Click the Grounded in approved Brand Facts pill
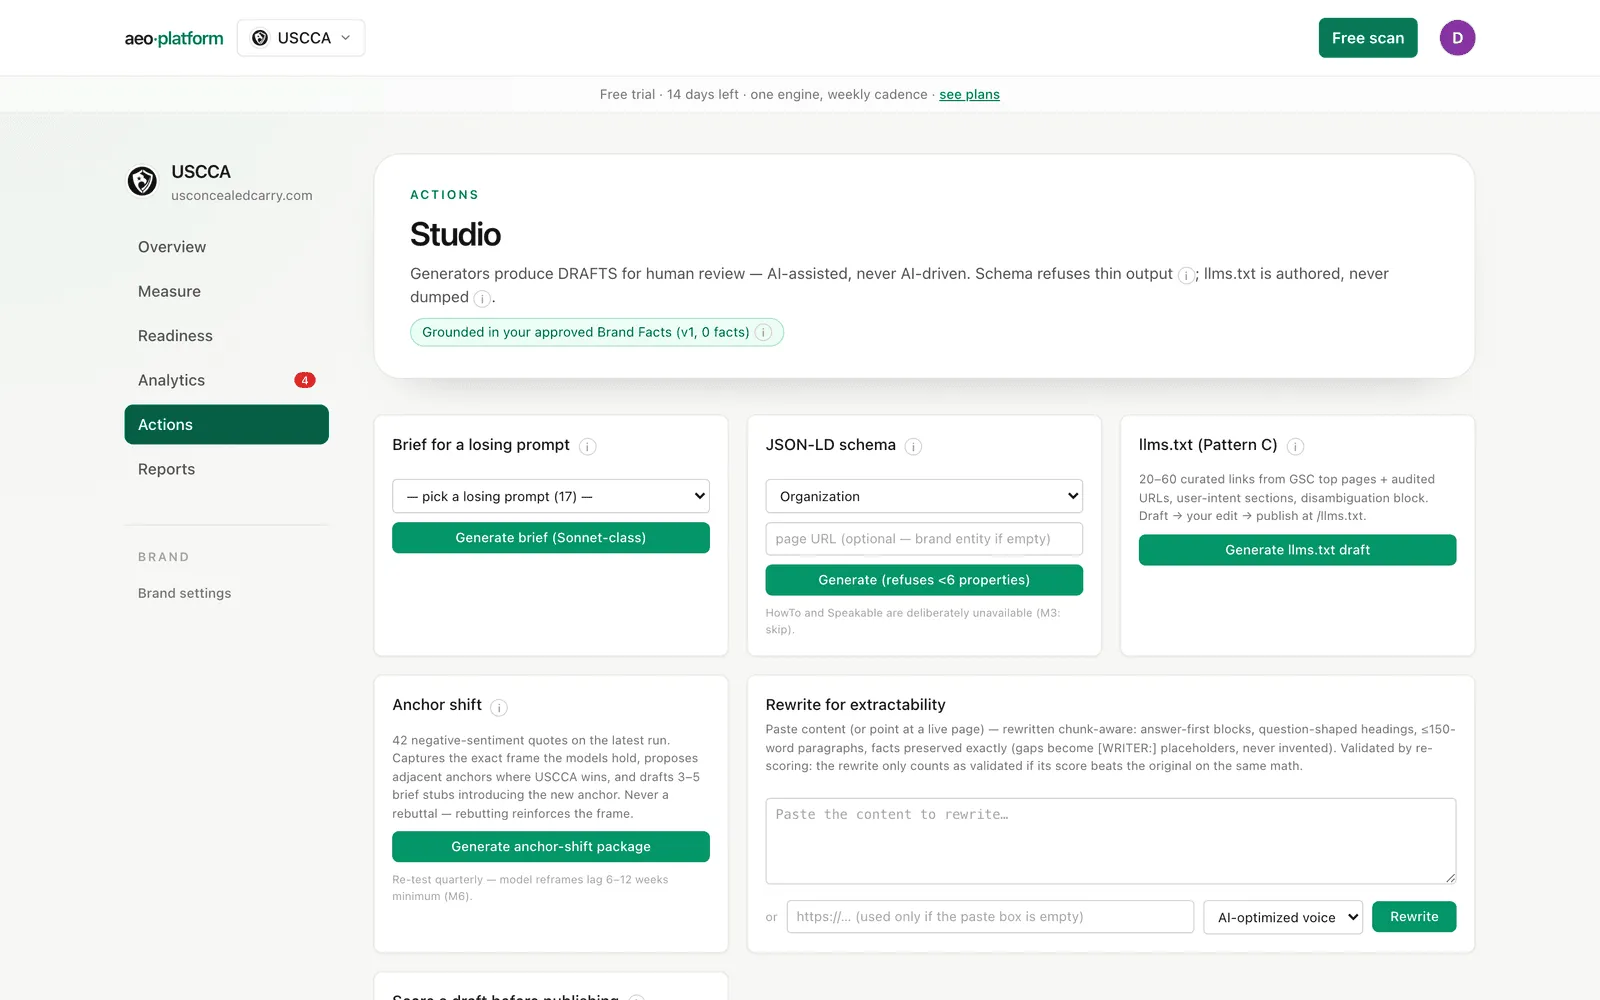Image resolution: width=1600 pixels, height=1000 pixels. (x=597, y=332)
